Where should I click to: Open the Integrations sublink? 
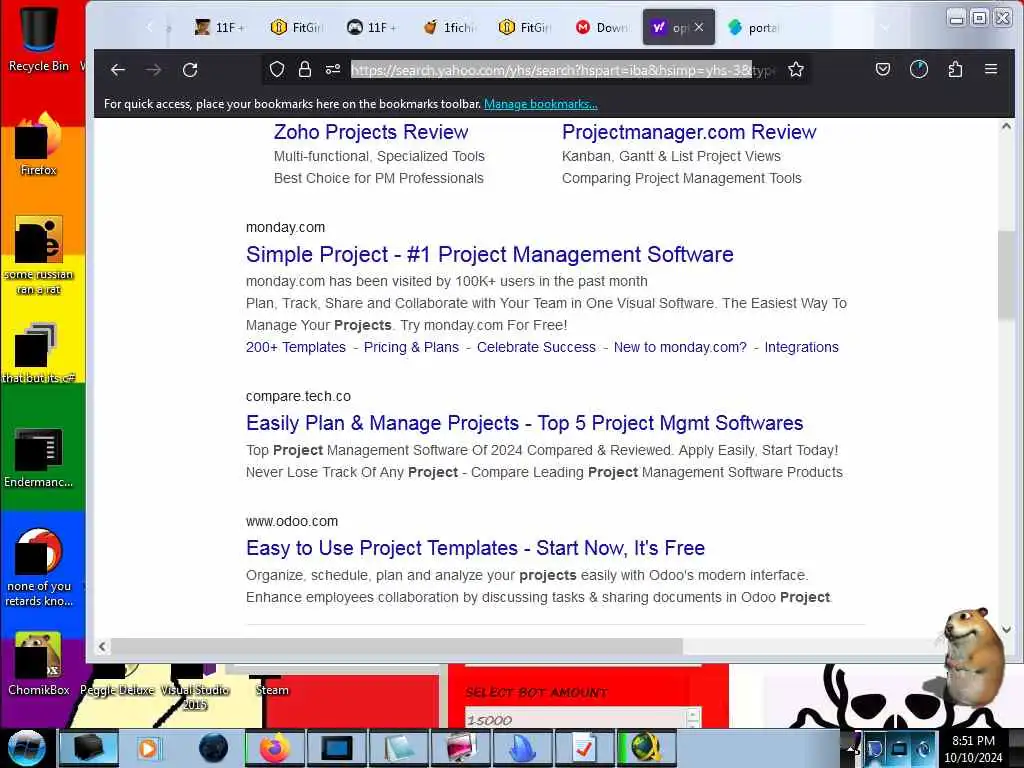[x=801, y=347]
